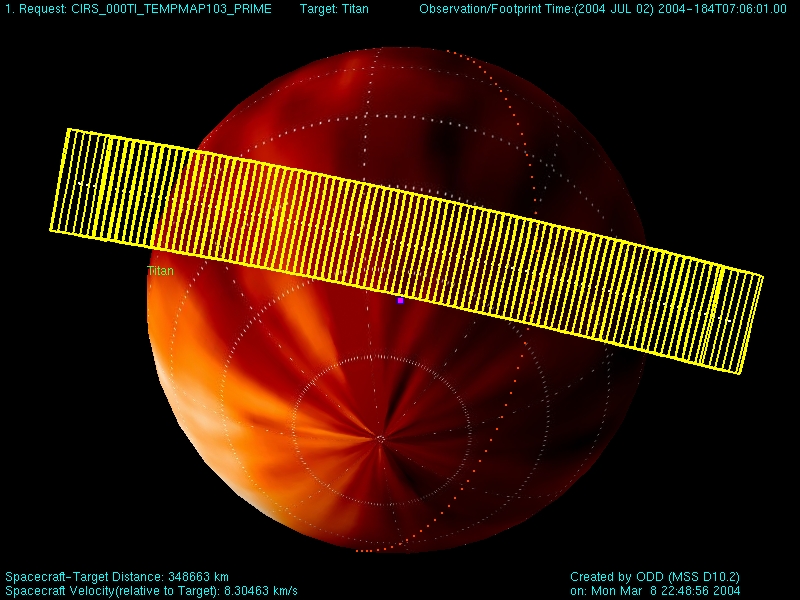Click the Spacecraft-Target Distance 348663 km text
This screenshot has height=600, width=800.
[x=117, y=577]
